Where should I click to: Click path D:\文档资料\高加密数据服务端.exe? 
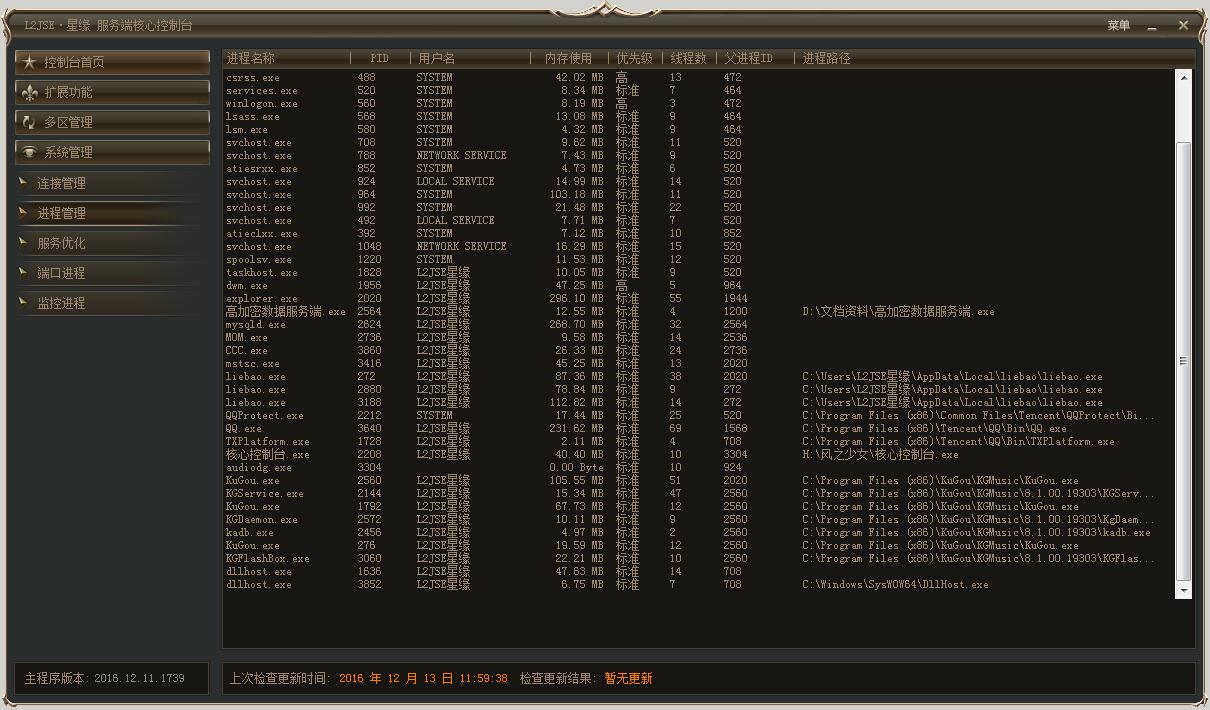pyautogui.click(x=898, y=311)
